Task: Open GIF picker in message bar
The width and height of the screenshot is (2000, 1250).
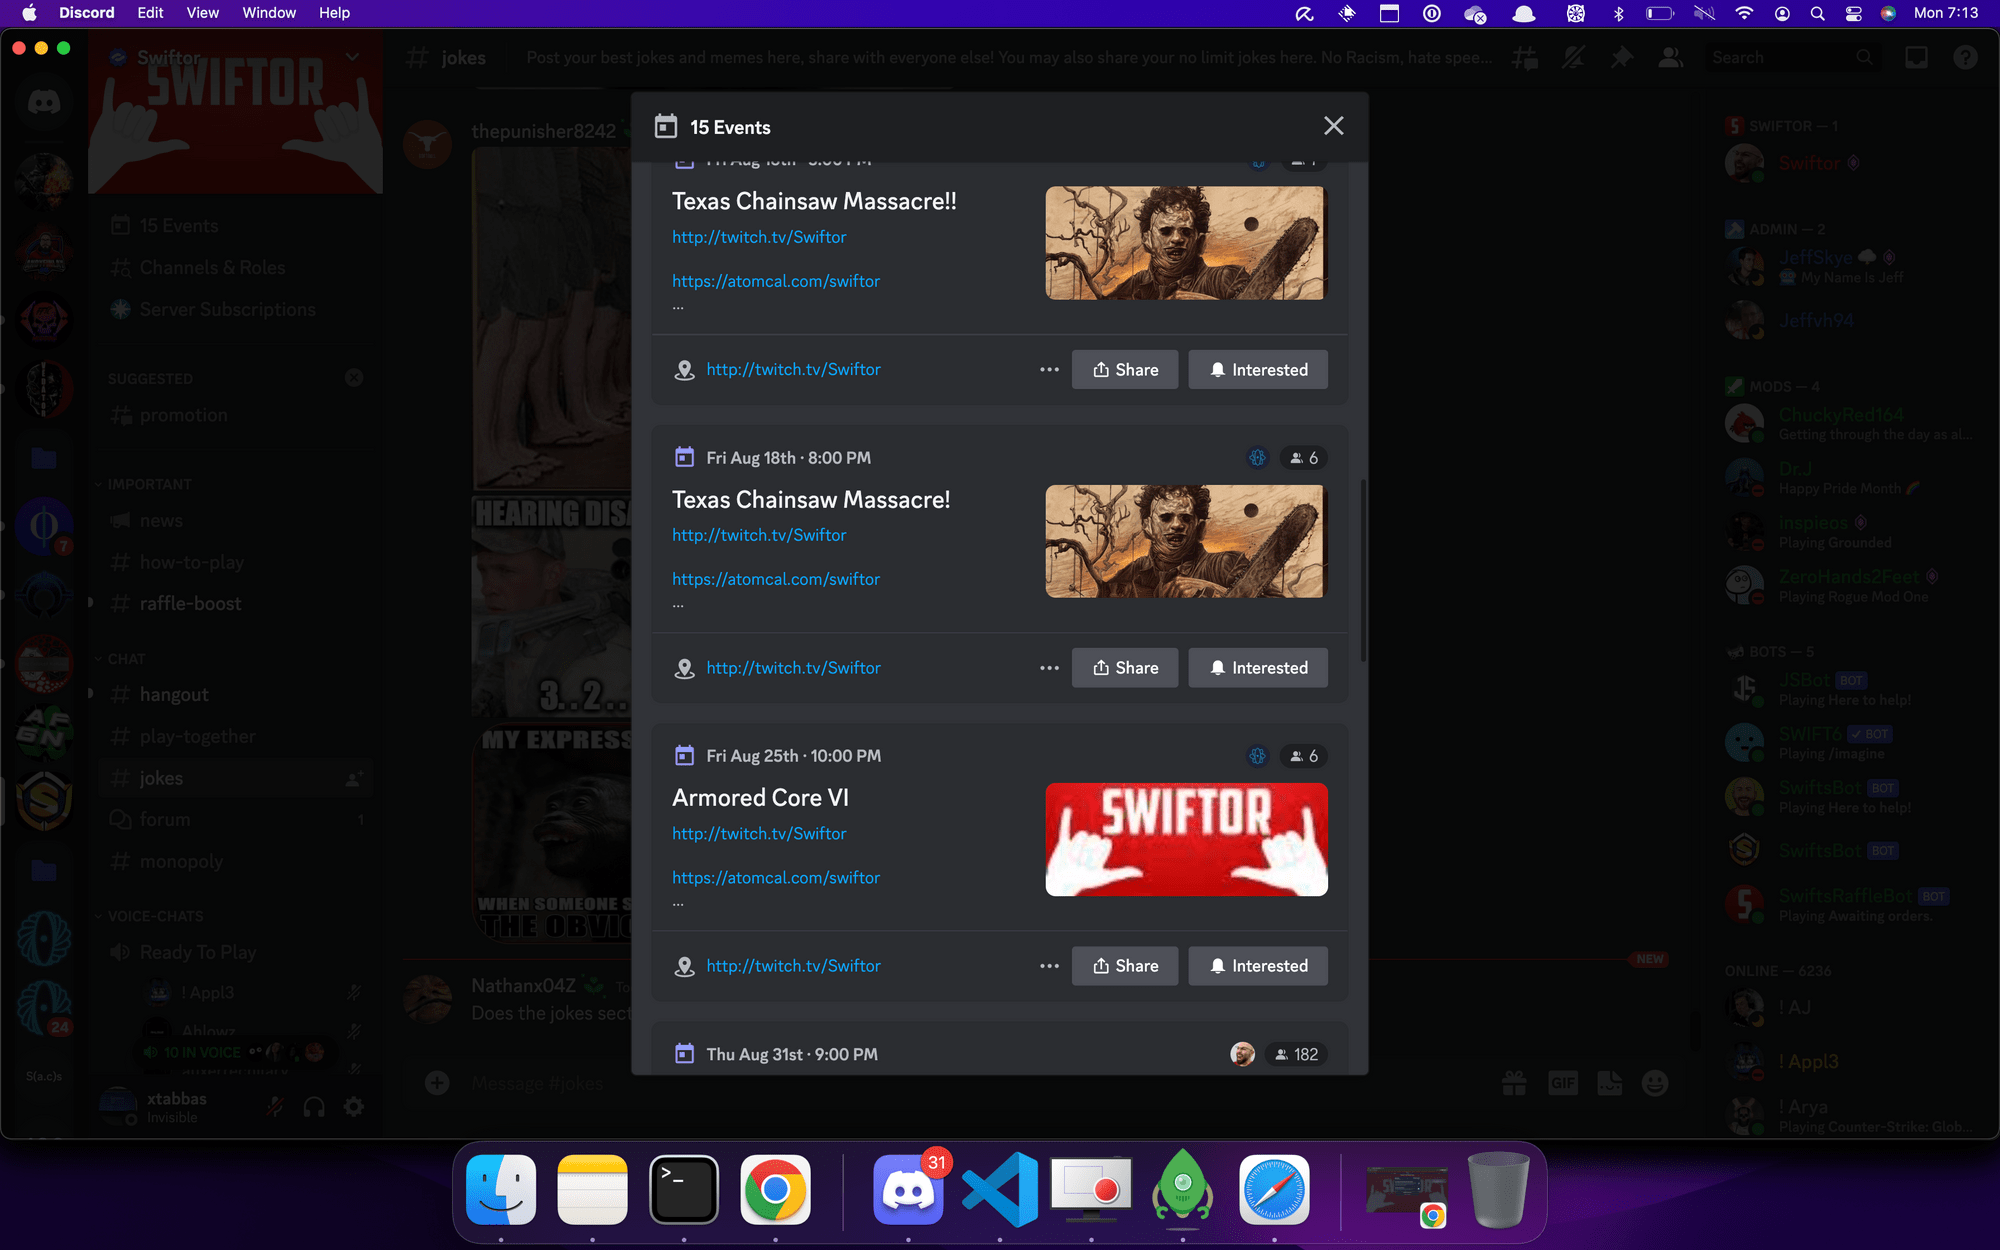Action: click(1563, 1083)
